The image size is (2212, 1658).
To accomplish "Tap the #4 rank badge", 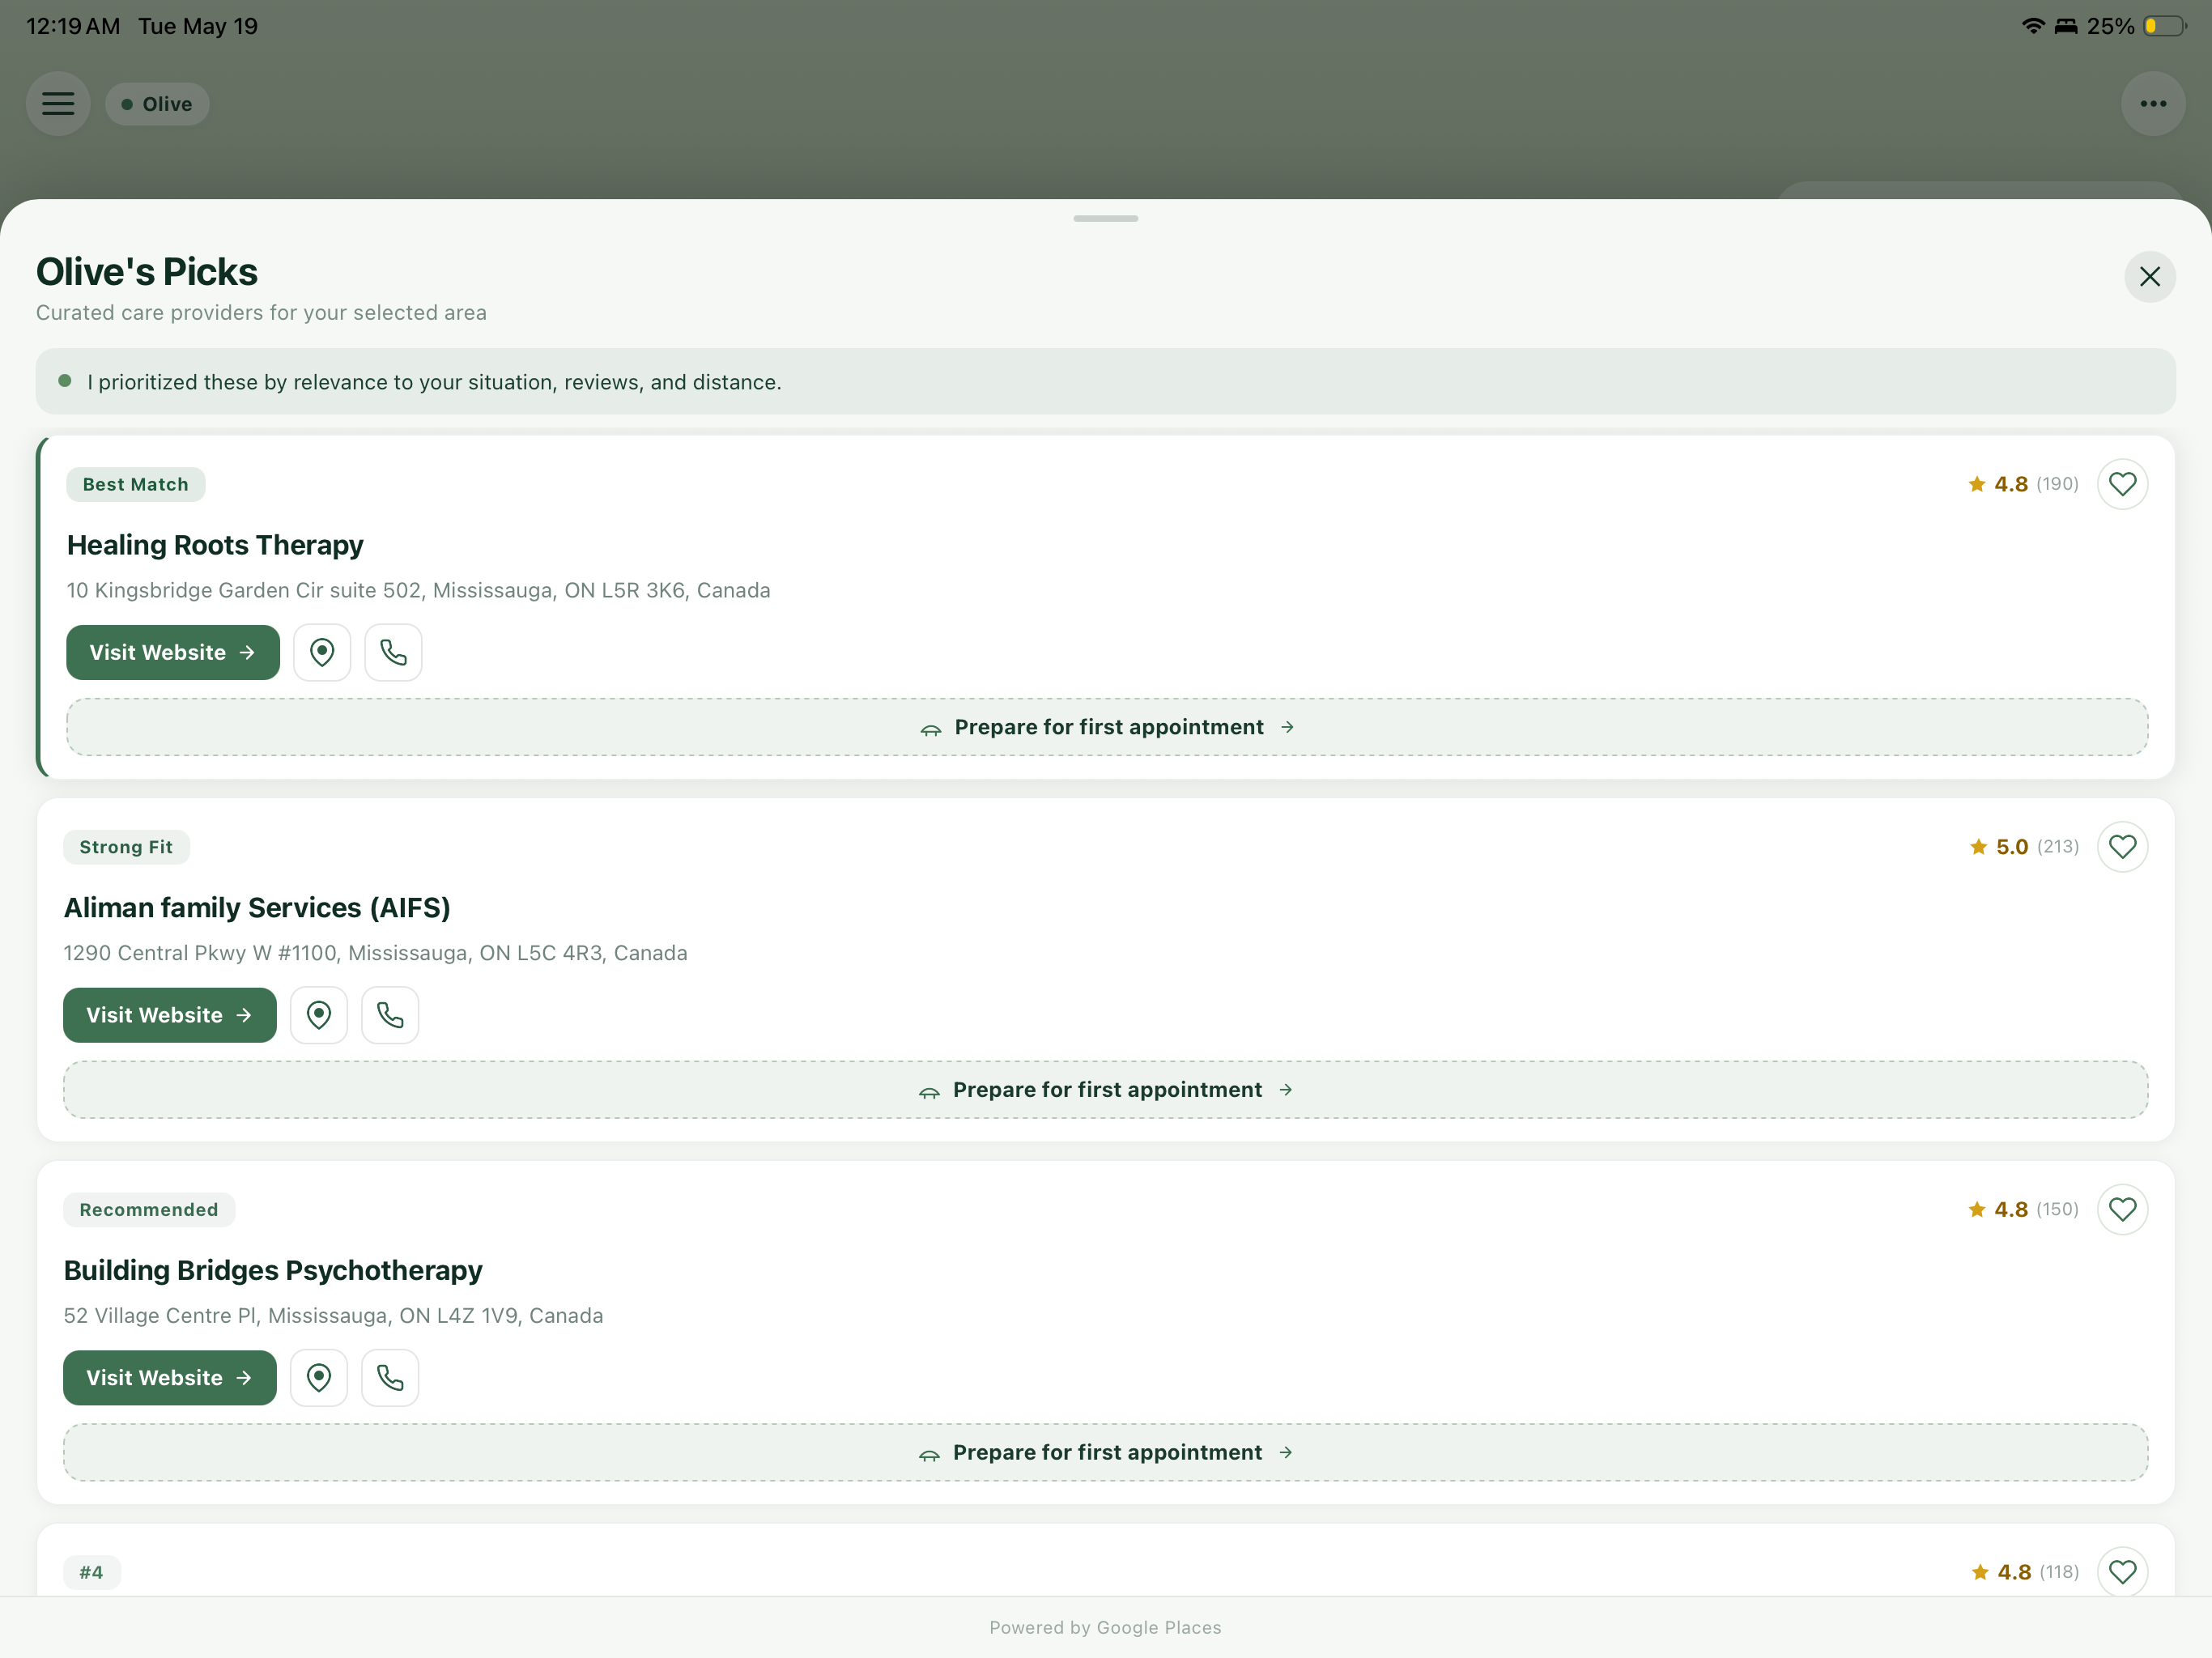I will (x=92, y=1572).
